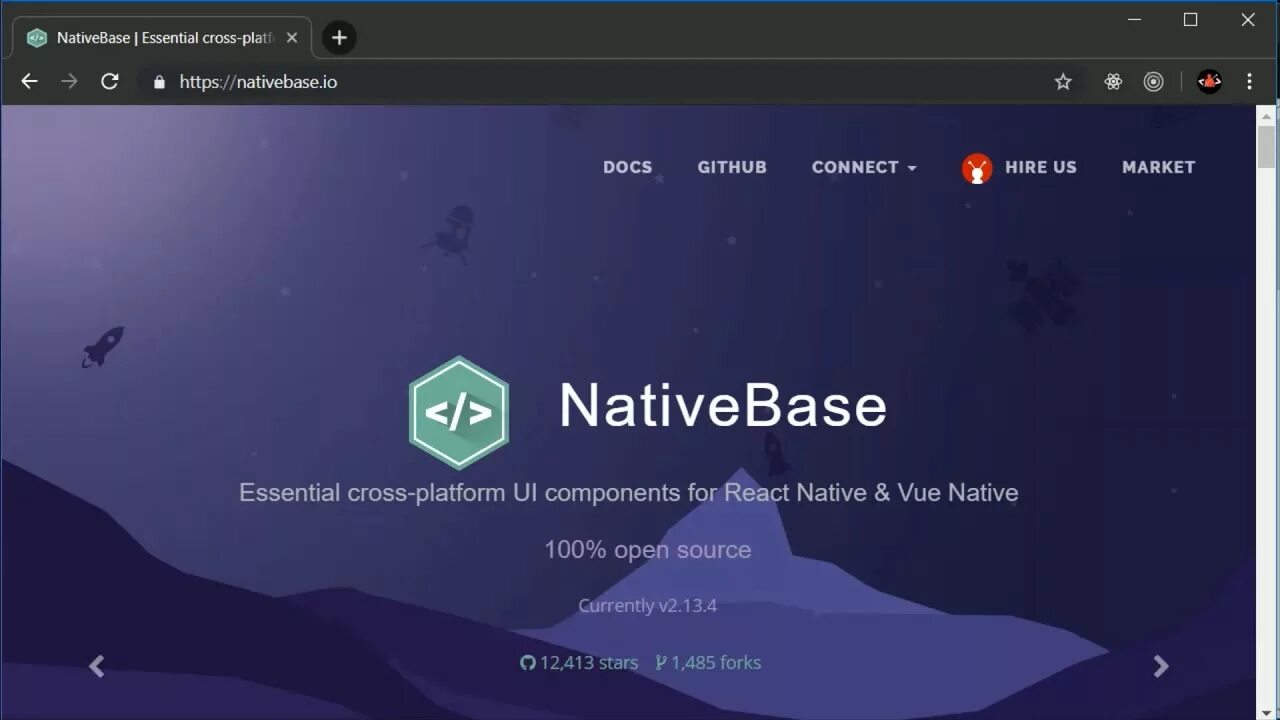Open the DOCS page
Screen dimensions: 1280x720
[627, 167]
